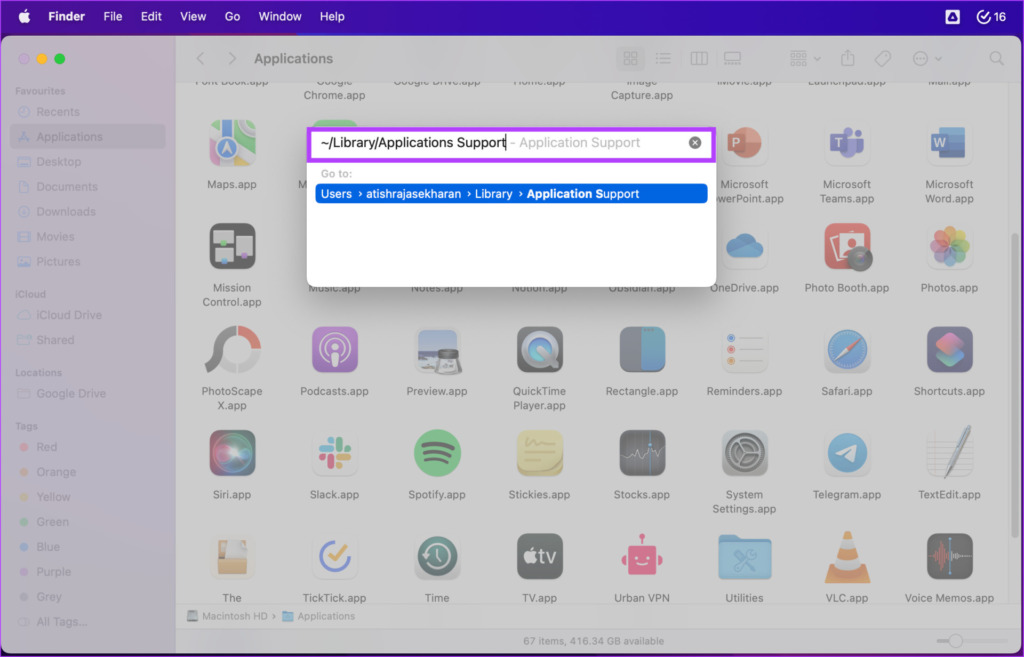
Task: Open Slack.app icon
Action: coord(334,453)
